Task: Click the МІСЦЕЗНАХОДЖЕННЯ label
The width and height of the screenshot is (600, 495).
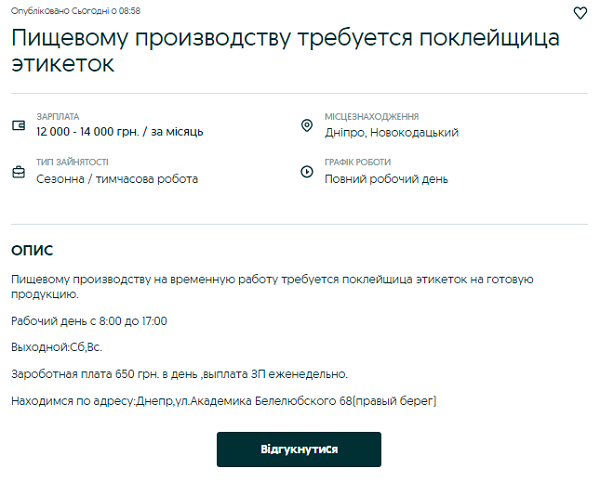Action: point(371,117)
